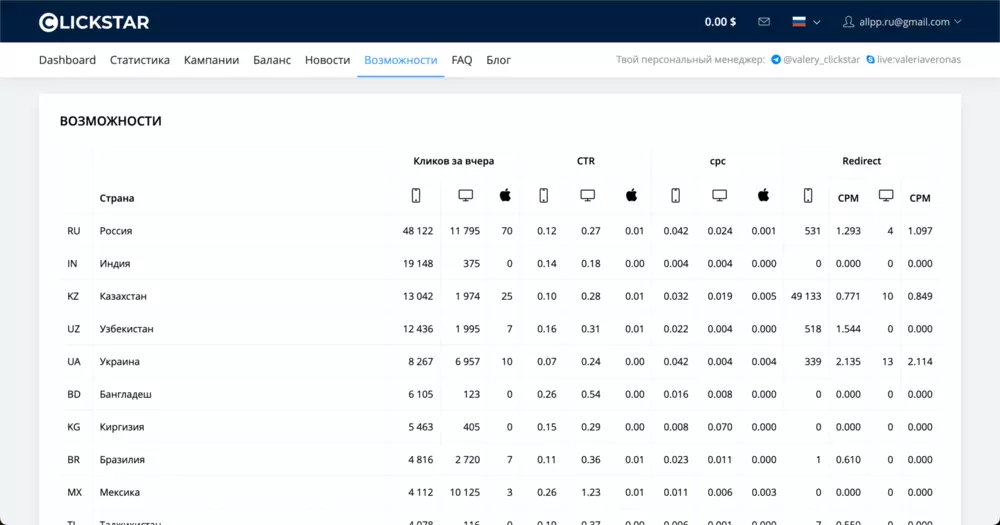Go to the Кампании section
This screenshot has width=1000, height=525.
tap(211, 60)
